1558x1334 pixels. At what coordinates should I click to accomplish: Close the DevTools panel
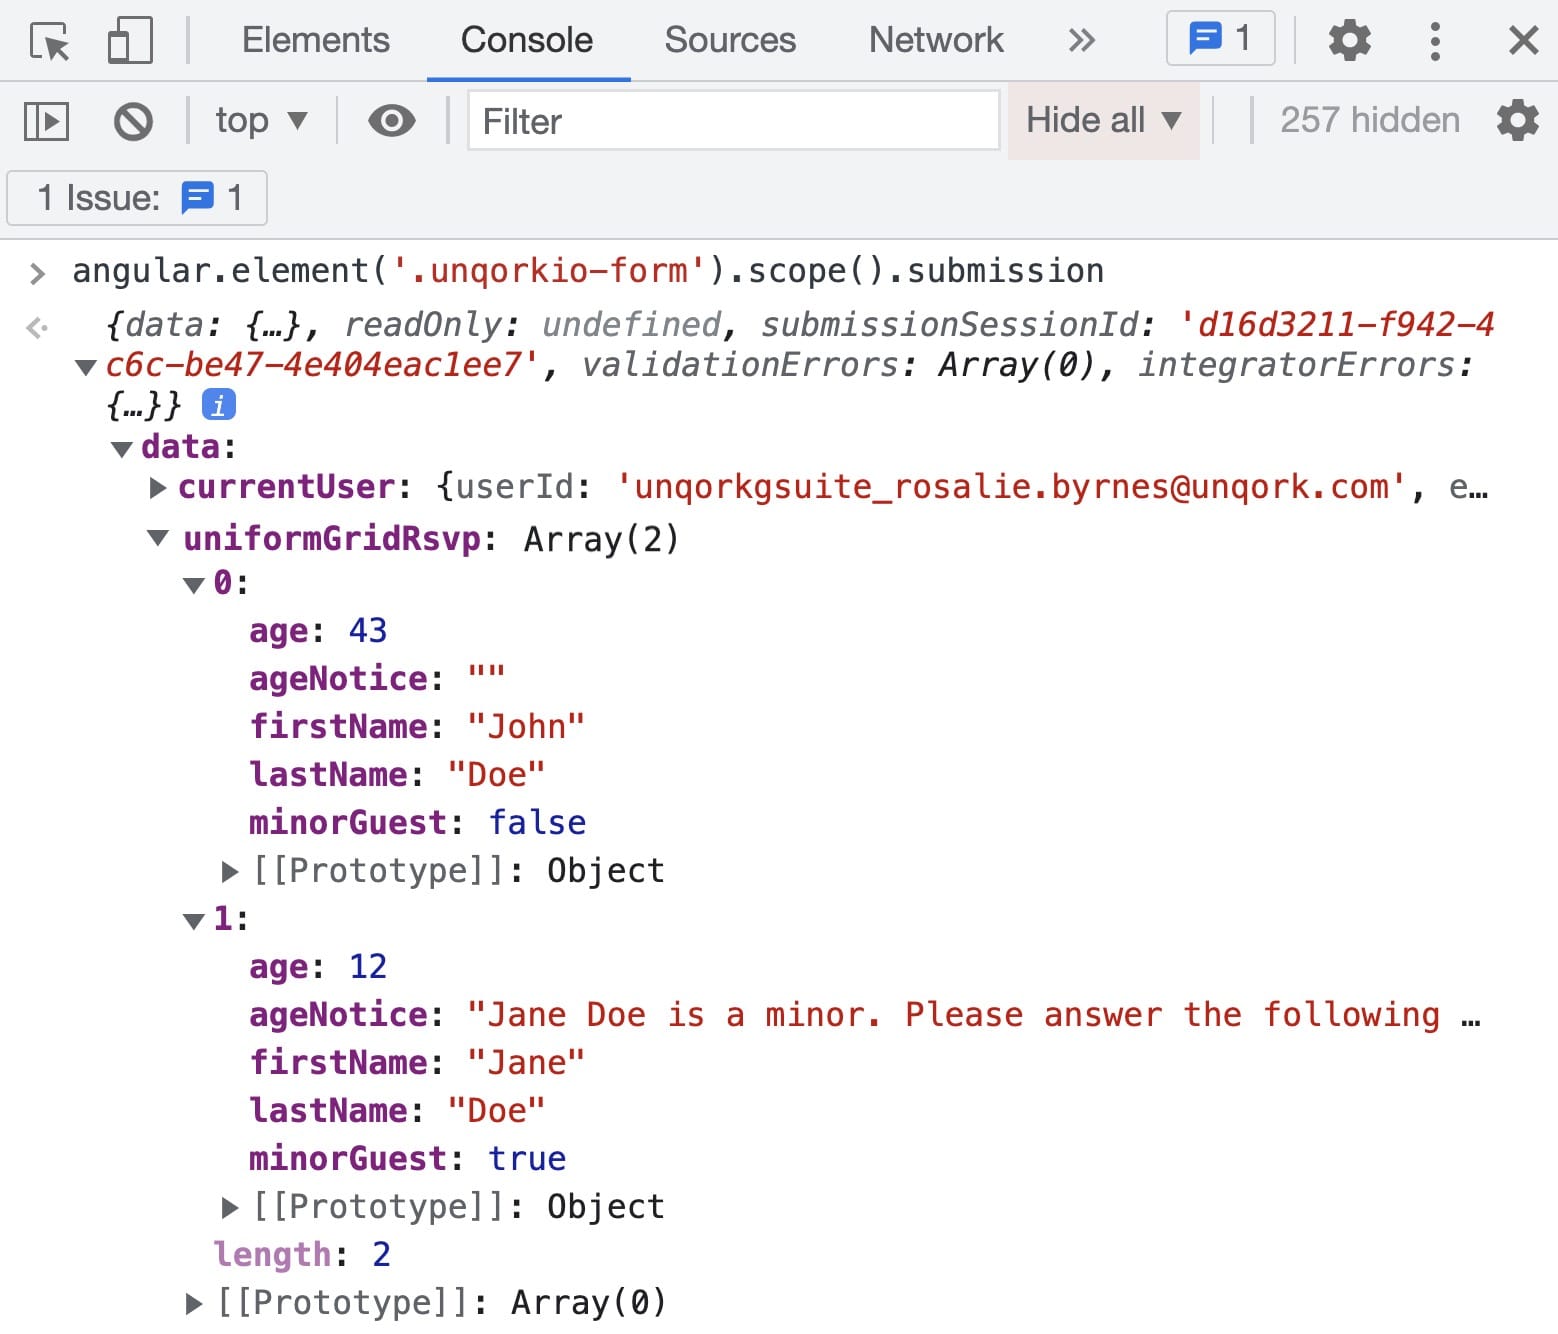pos(1523,41)
